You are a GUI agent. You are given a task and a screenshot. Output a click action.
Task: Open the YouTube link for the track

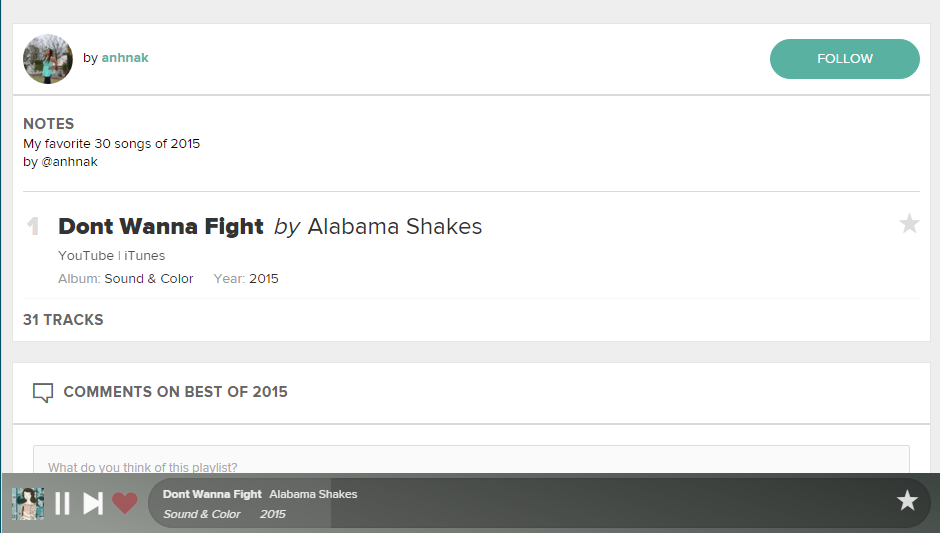coord(86,256)
